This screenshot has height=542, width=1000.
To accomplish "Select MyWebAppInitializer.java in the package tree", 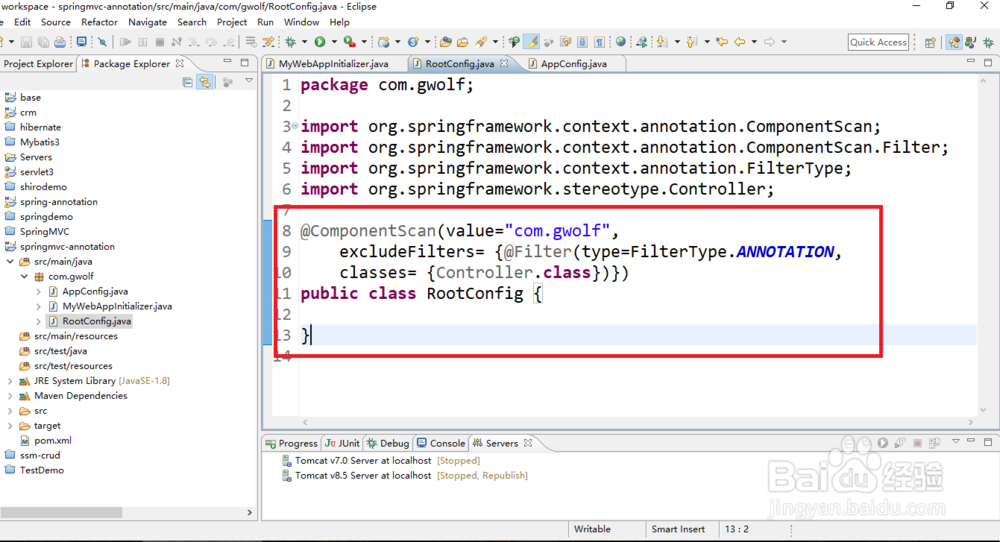I will point(111,306).
